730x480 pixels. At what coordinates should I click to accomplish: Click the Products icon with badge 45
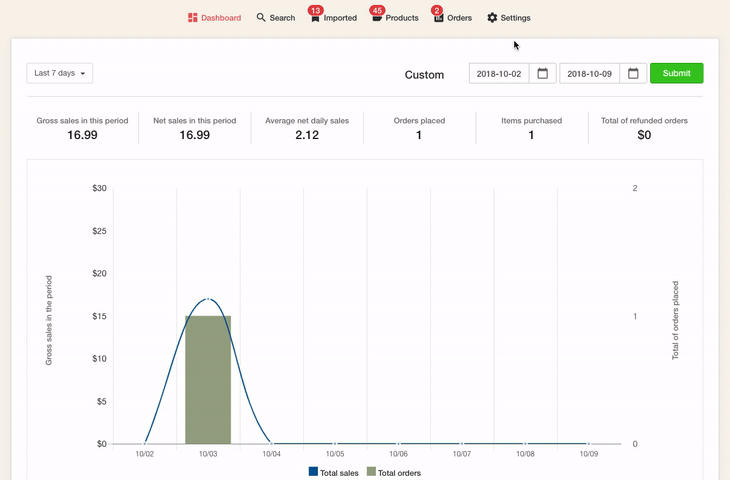(x=377, y=18)
